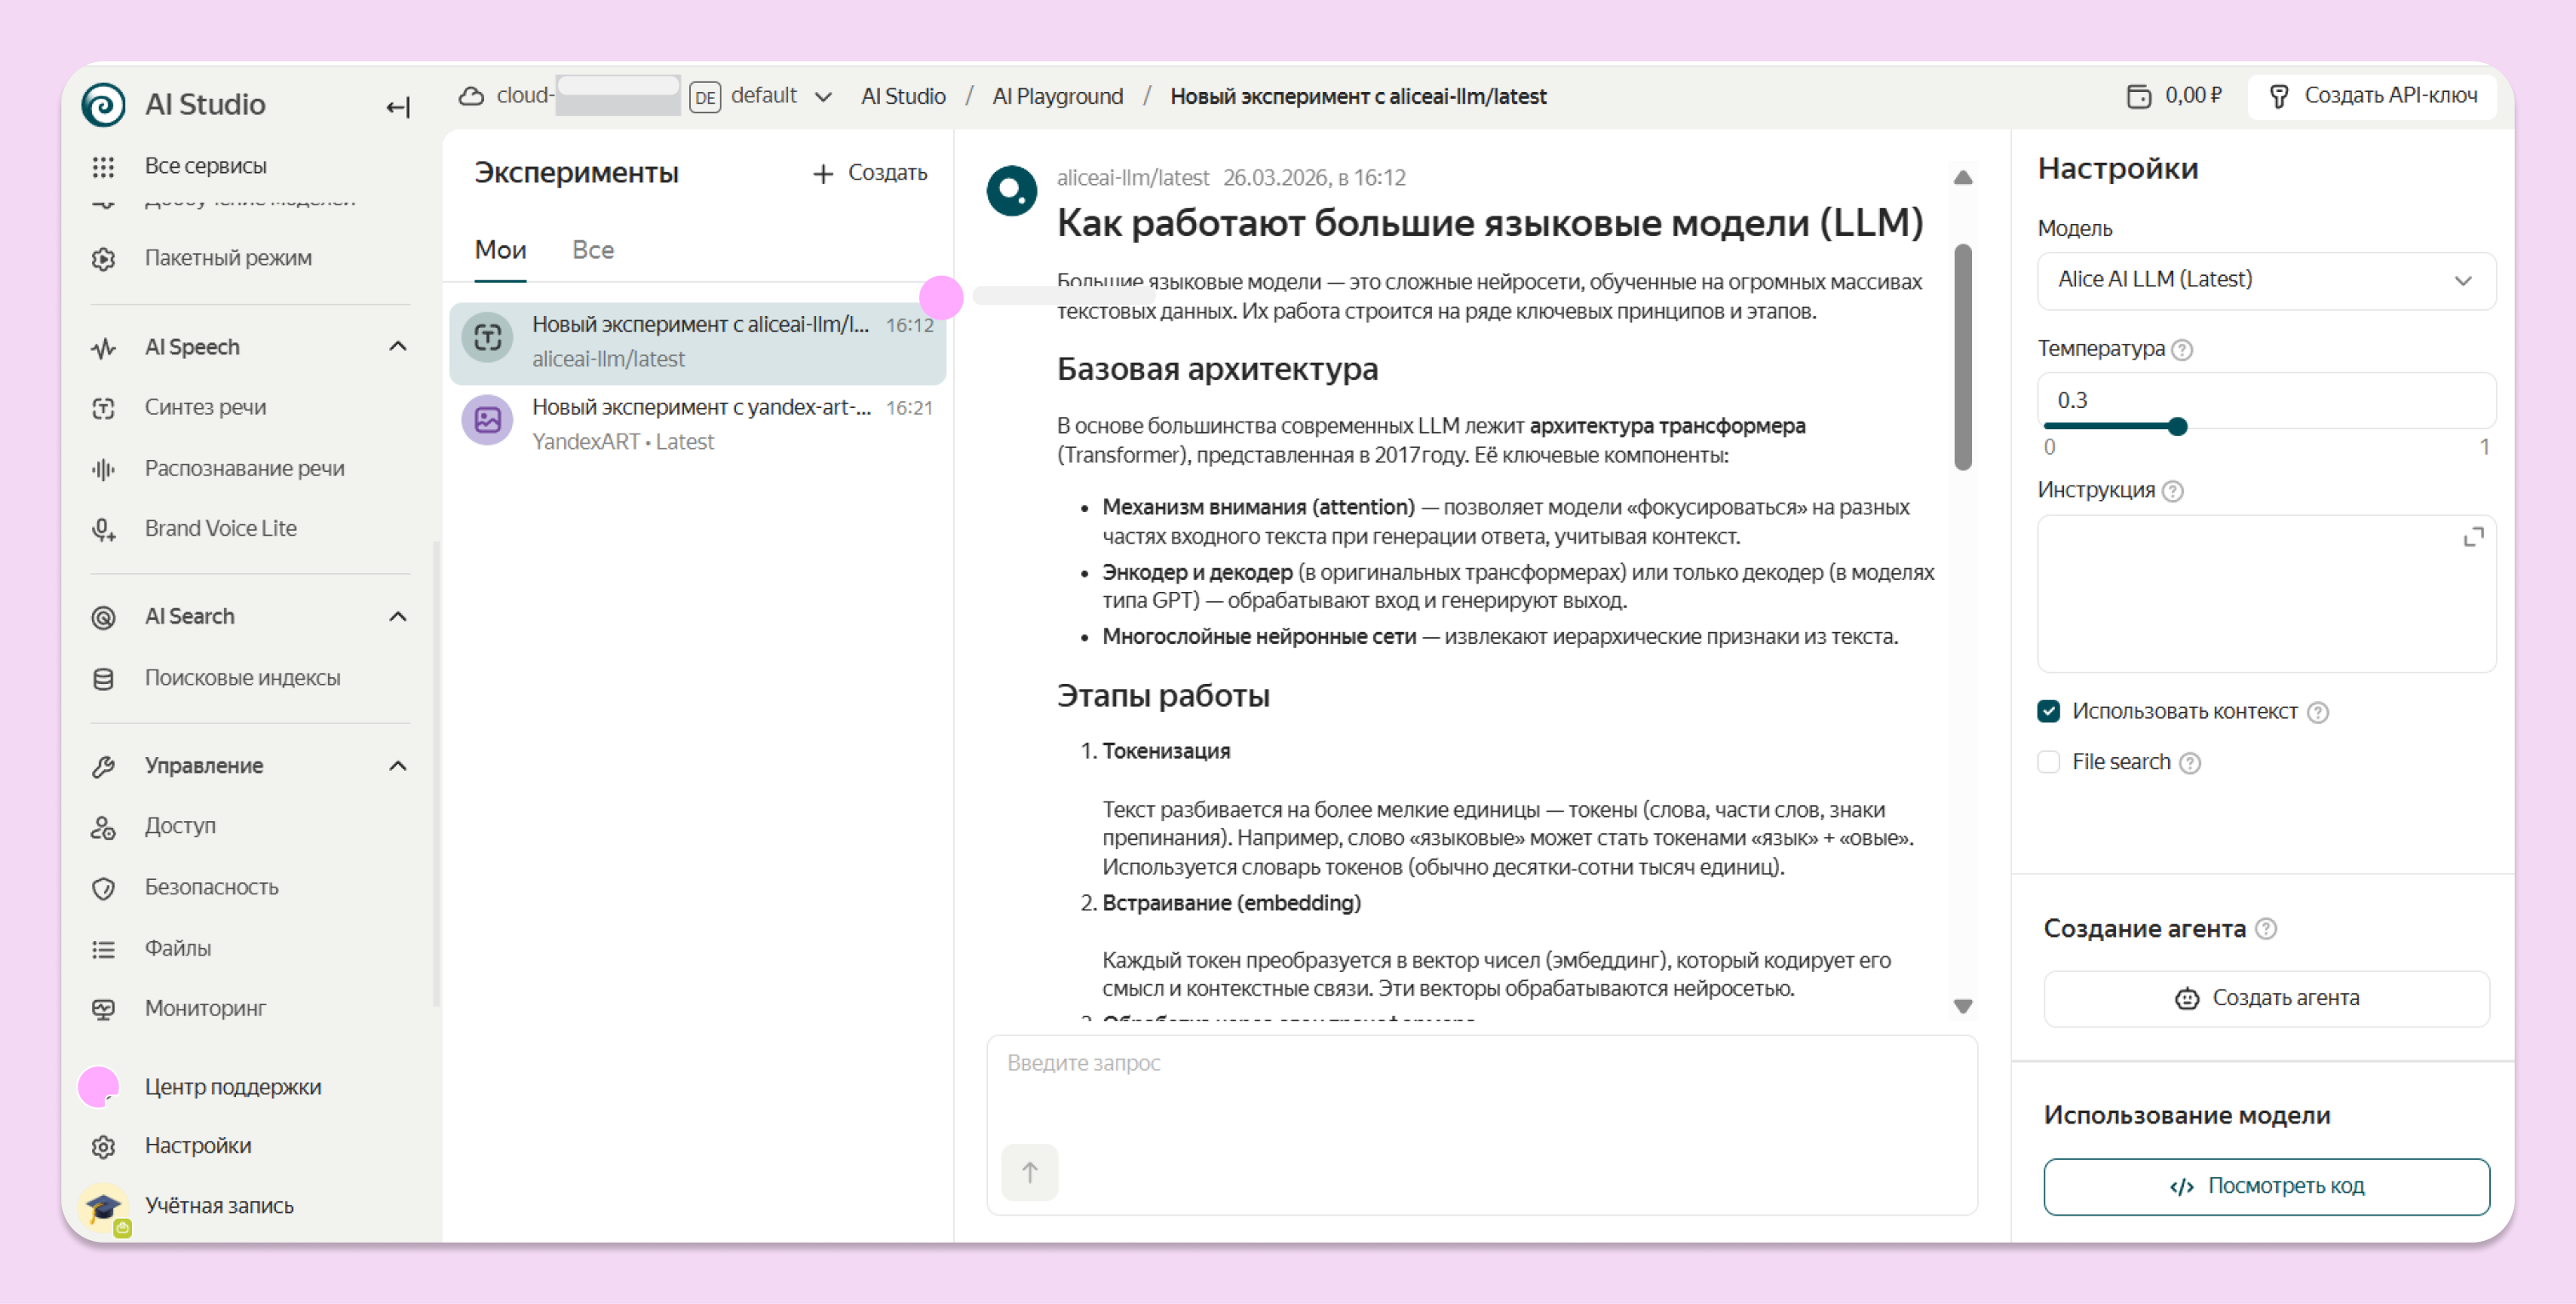Image resolution: width=2576 pixels, height=1304 pixels.
Task: Open Brand Voice Lite in the sidebar
Action: 220,528
